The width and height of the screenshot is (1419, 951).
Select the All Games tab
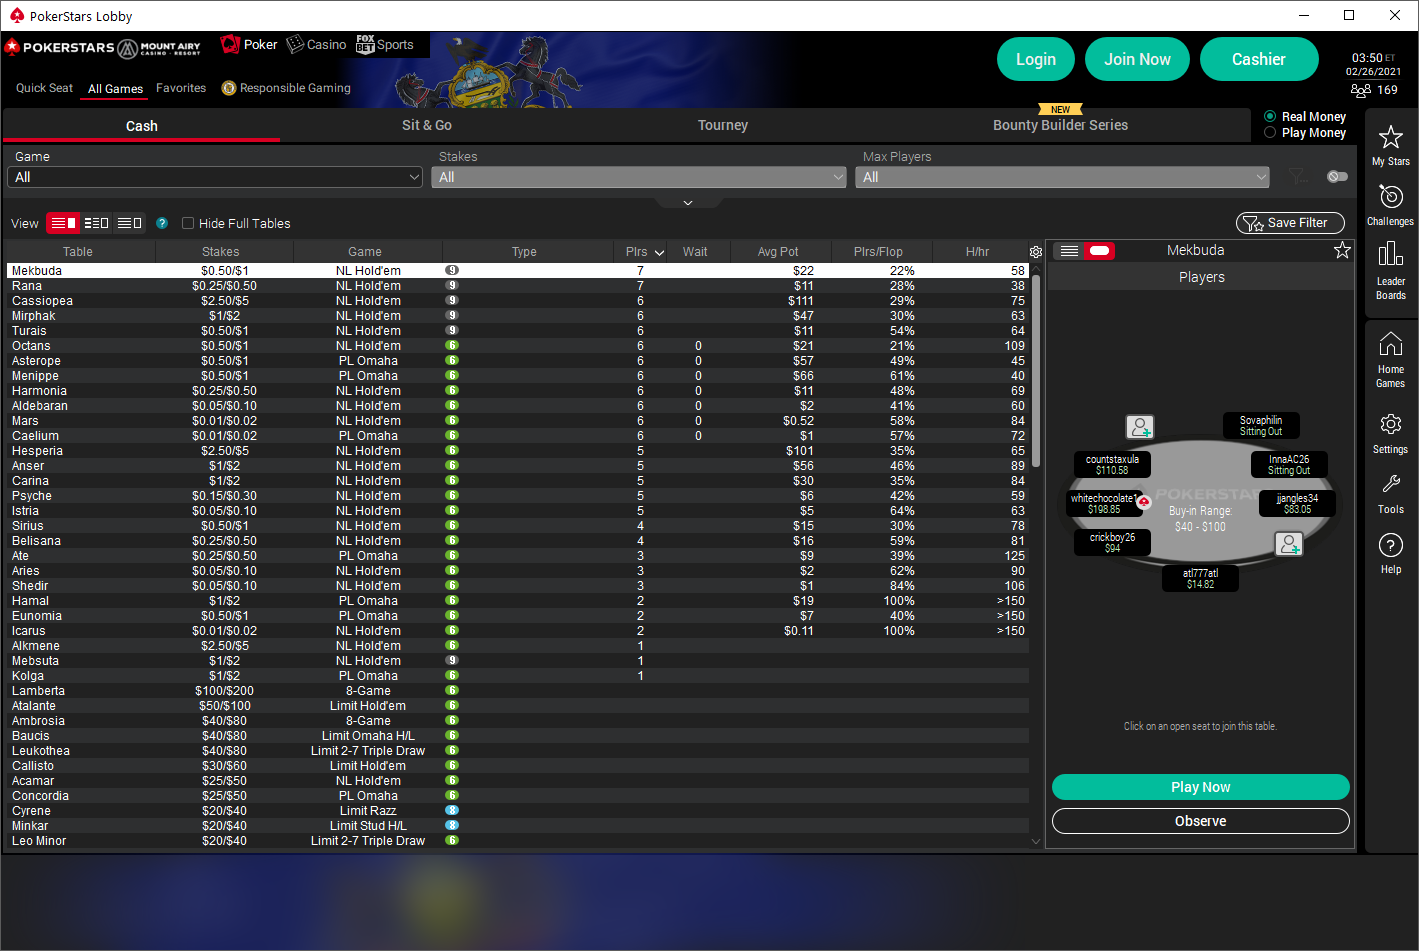[x=115, y=89]
